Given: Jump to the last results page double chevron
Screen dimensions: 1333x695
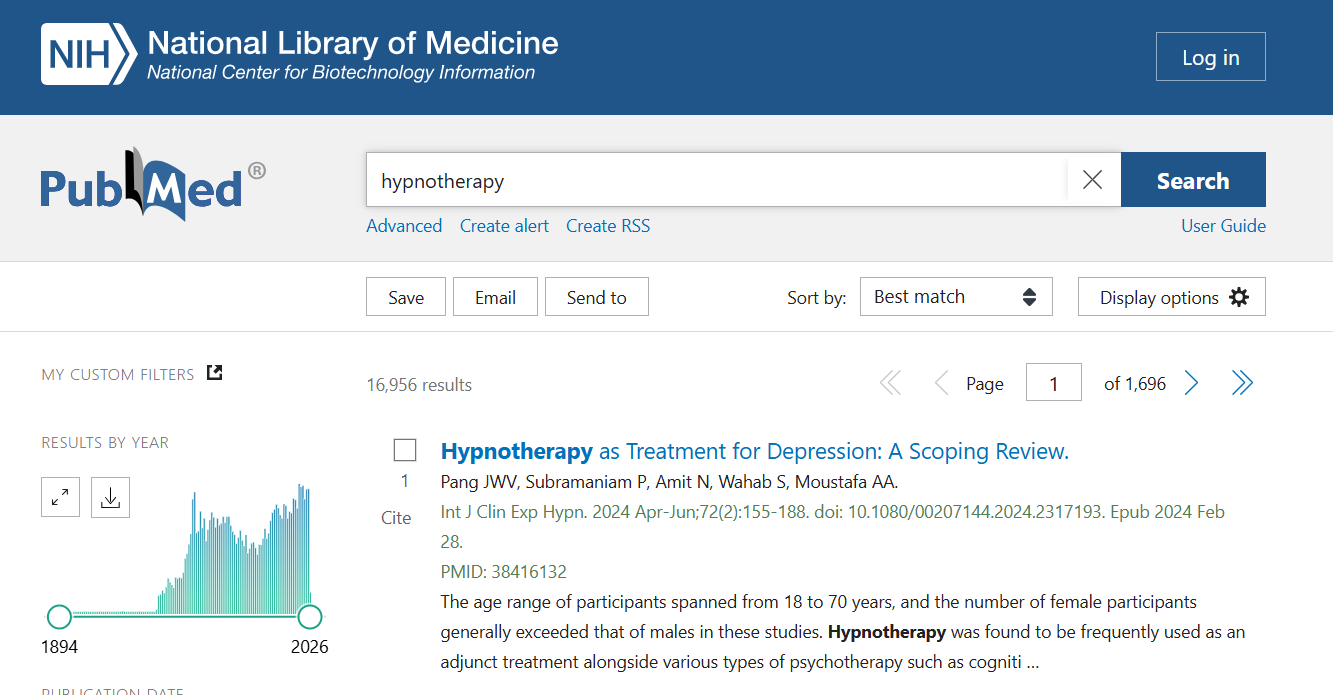Looking at the screenshot, I should pyautogui.click(x=1242, y=382).
